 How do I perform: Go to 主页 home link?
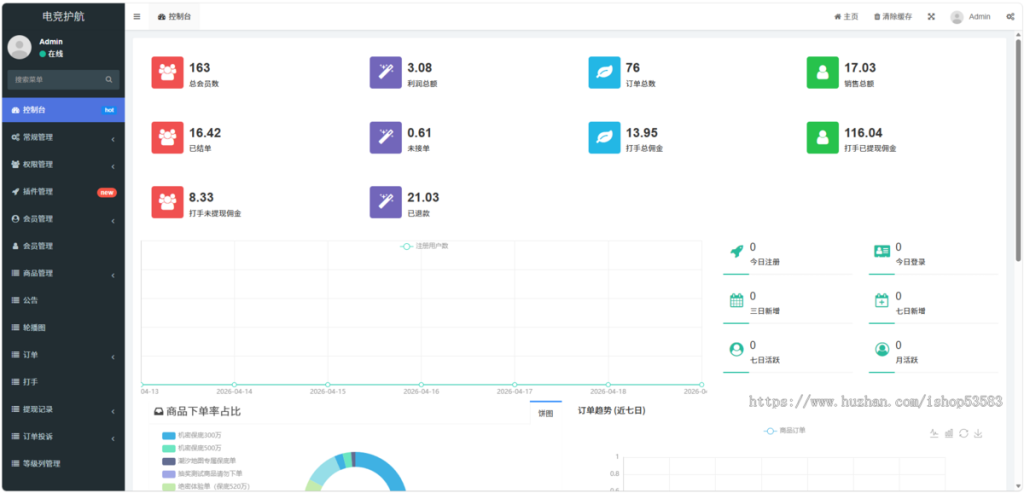[x=846, y=17]
